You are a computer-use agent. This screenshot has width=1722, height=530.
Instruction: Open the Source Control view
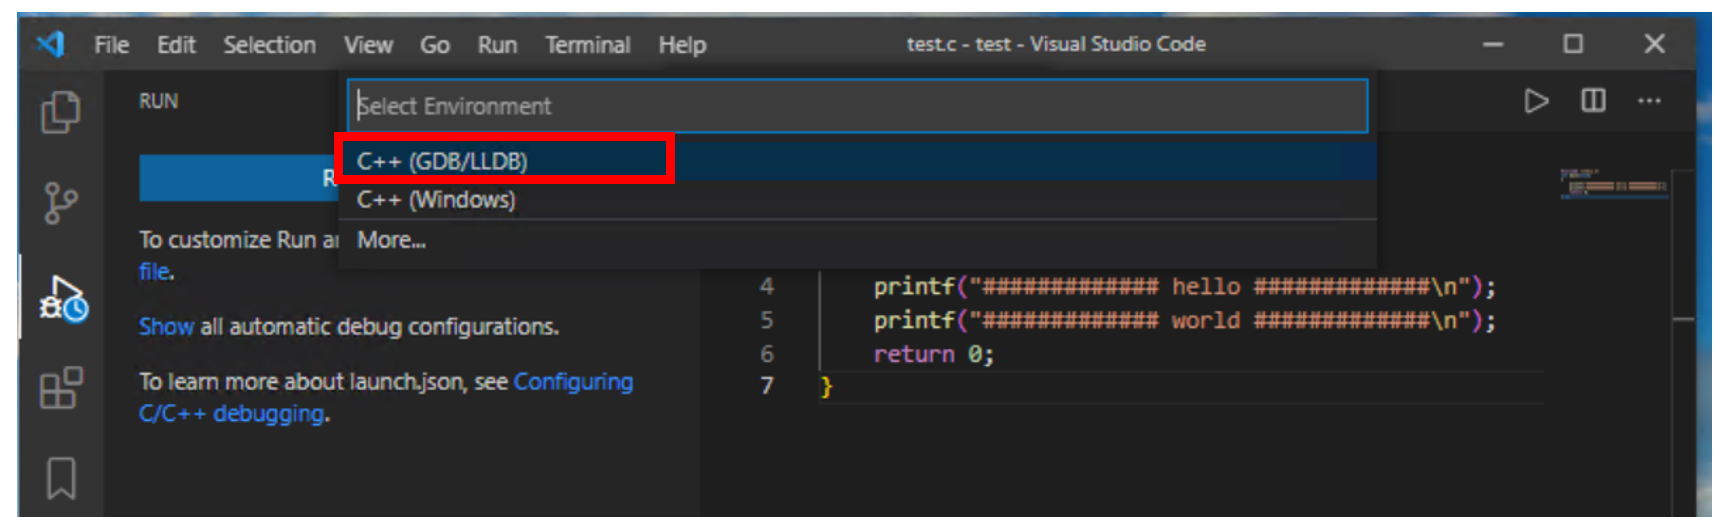click(x=61, y=203)
